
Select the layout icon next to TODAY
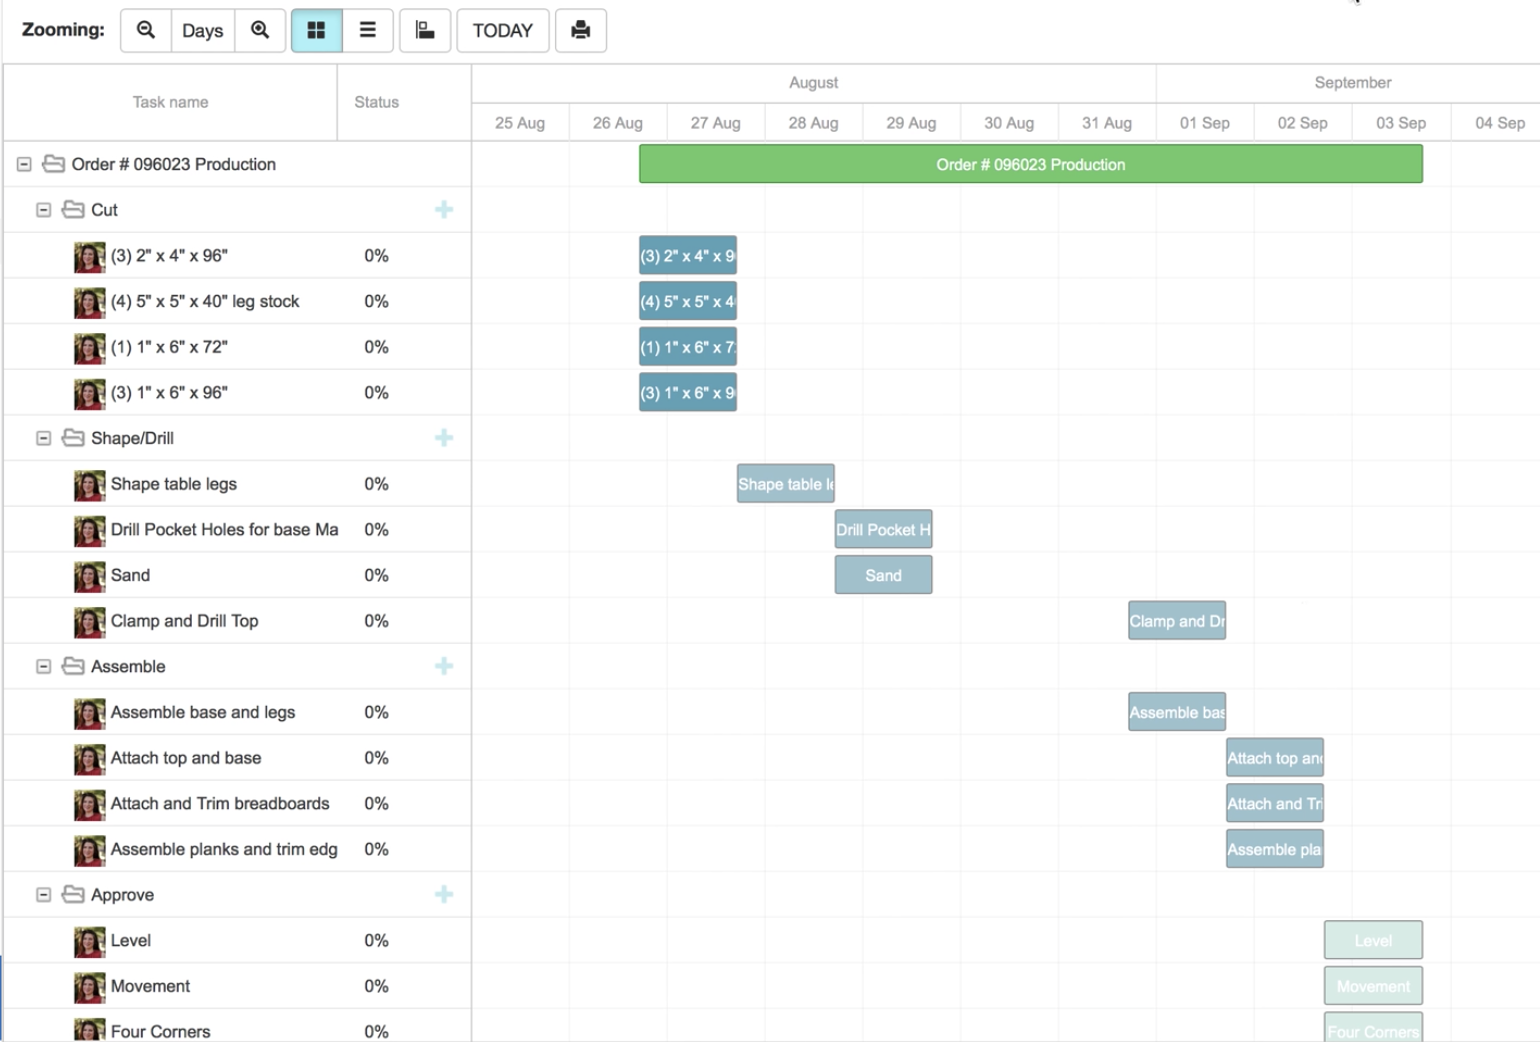425,30
